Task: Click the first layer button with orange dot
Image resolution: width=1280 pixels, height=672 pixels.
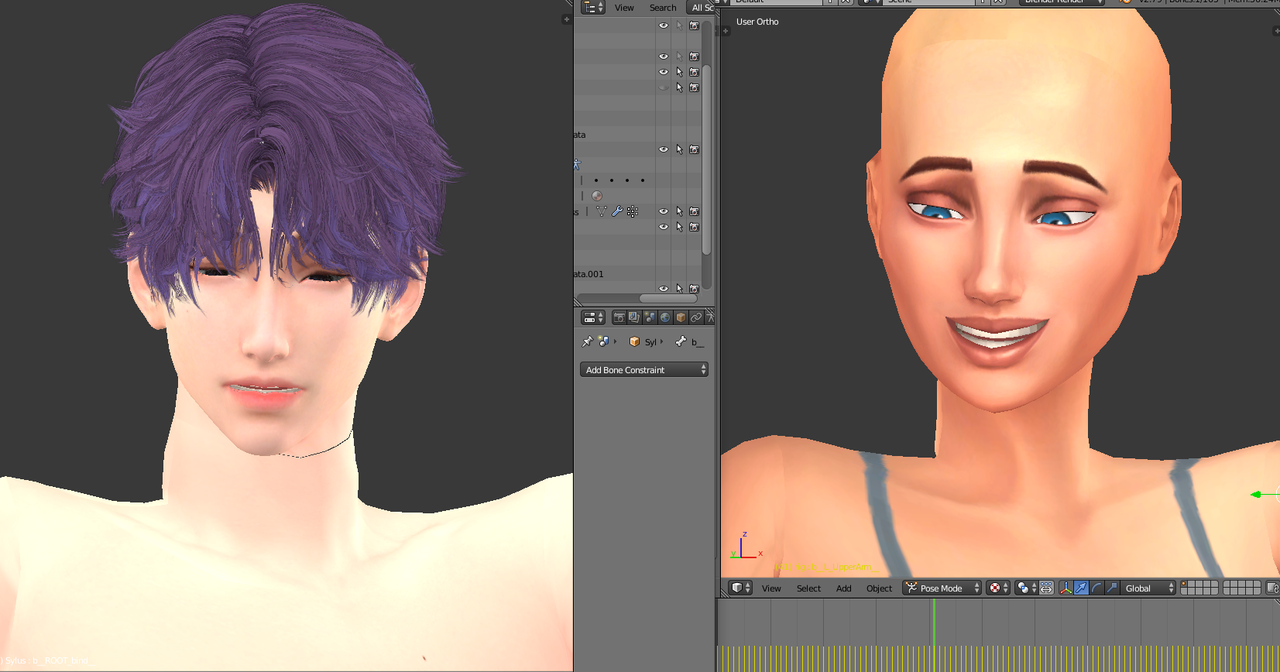Action: 1186,585
